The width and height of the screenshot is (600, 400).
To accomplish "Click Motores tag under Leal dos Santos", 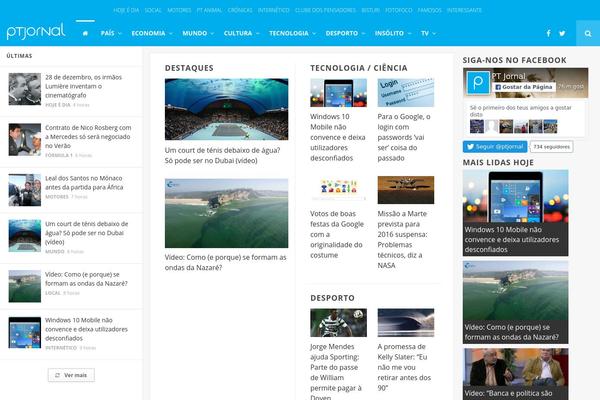I will [57, 197].
